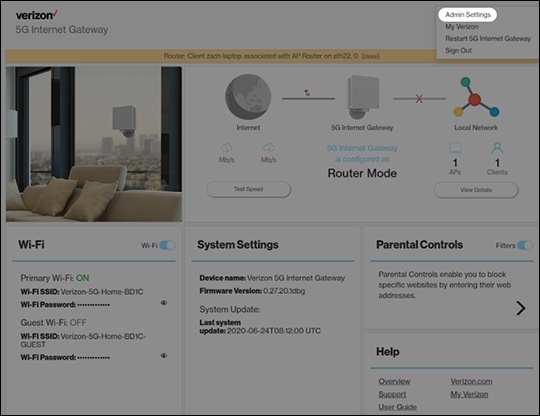The width and height of the screenshot is (540, 416).
Task: Open View Details for local network
Action: point(476,190)
